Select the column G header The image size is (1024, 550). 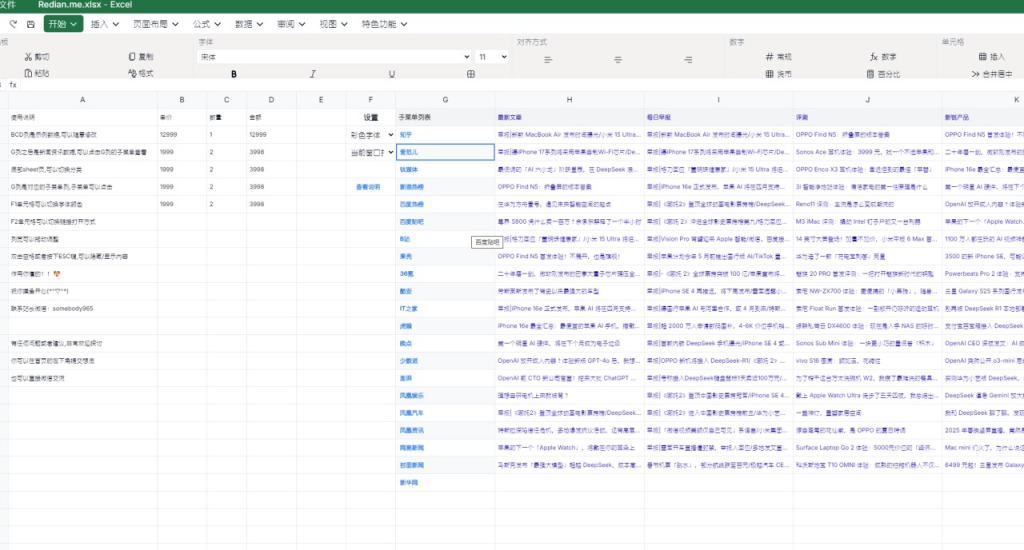tap(445, 100)
